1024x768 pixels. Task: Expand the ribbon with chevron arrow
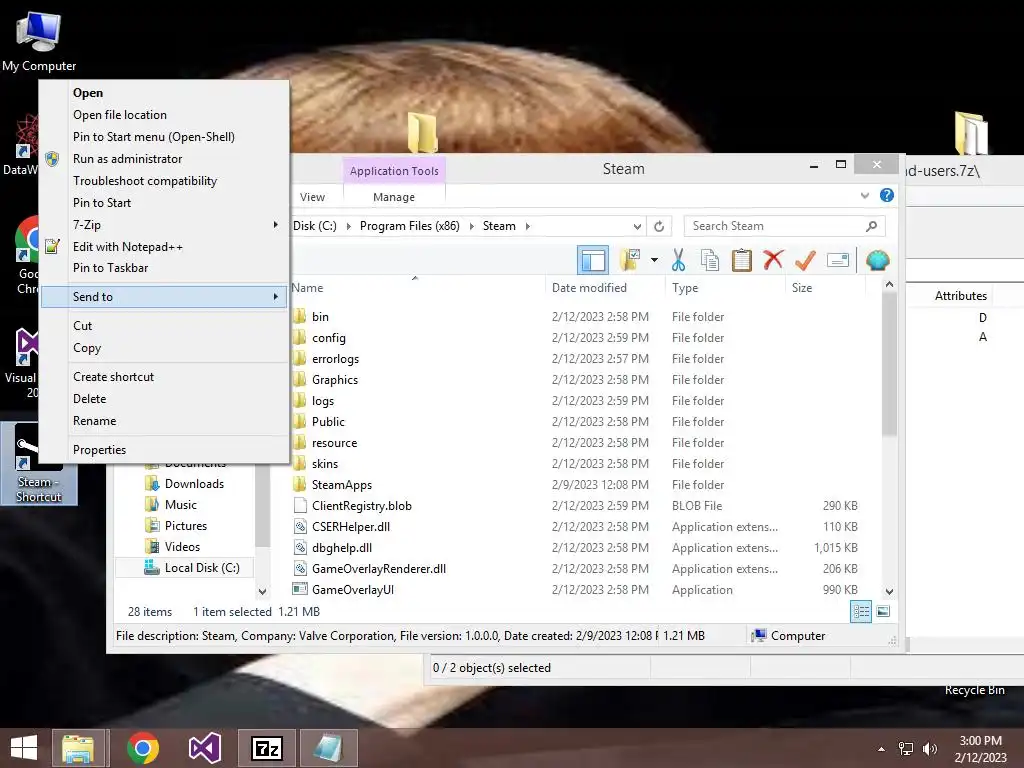[x=865, y=195]
